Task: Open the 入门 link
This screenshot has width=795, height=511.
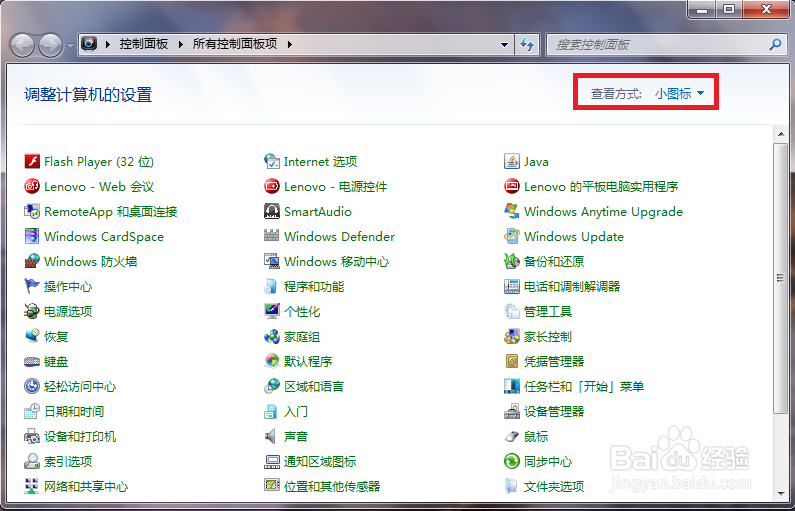Action: pos(296,411)
